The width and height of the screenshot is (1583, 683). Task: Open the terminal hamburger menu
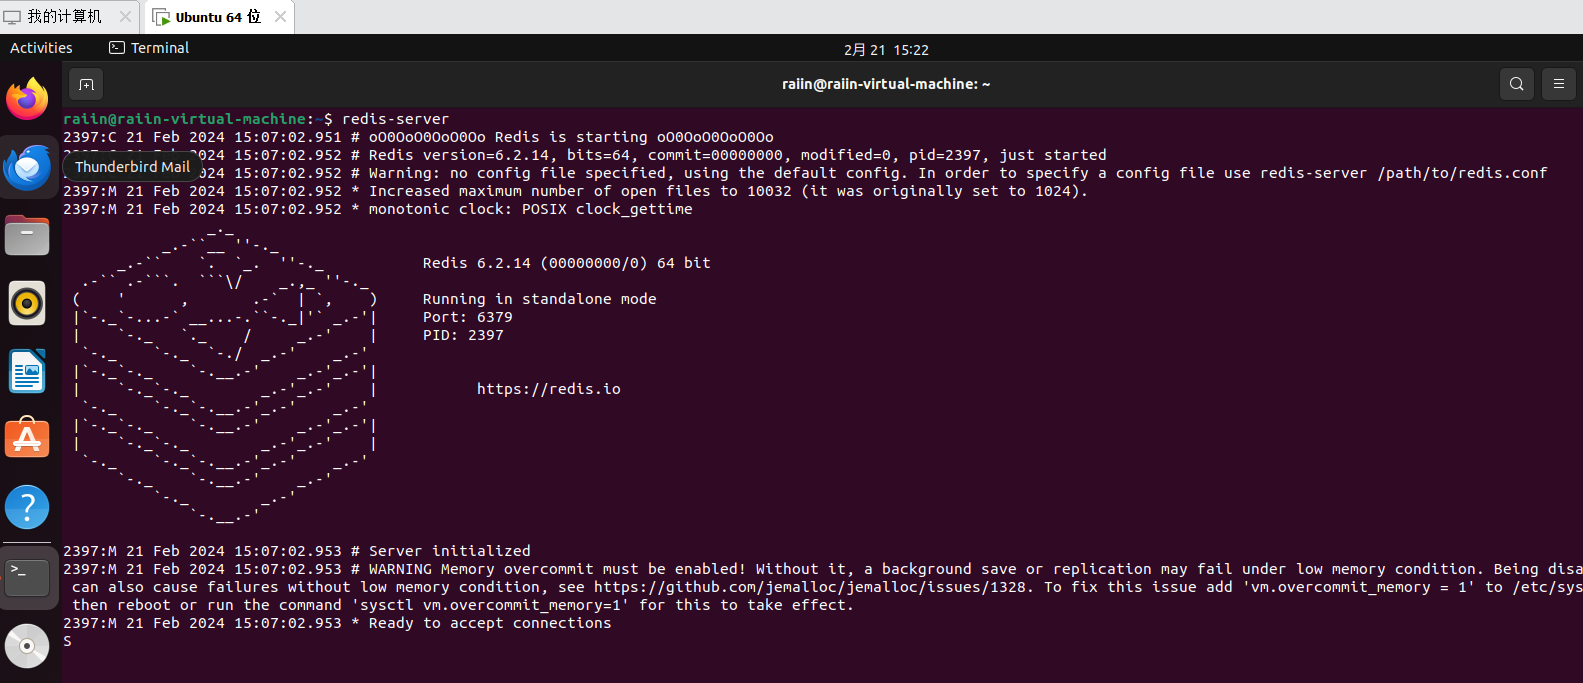pos(1558,85)
